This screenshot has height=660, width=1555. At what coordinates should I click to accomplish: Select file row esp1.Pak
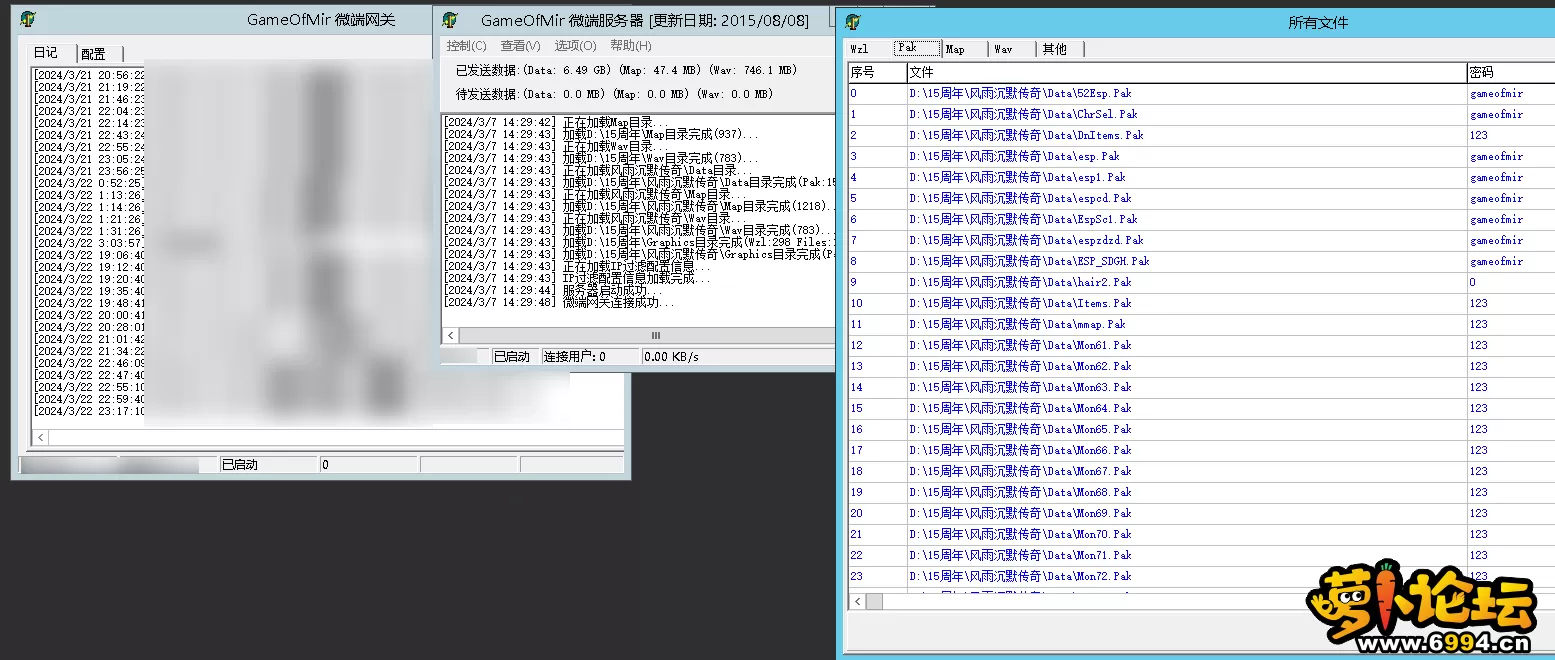pos(1200,177)
